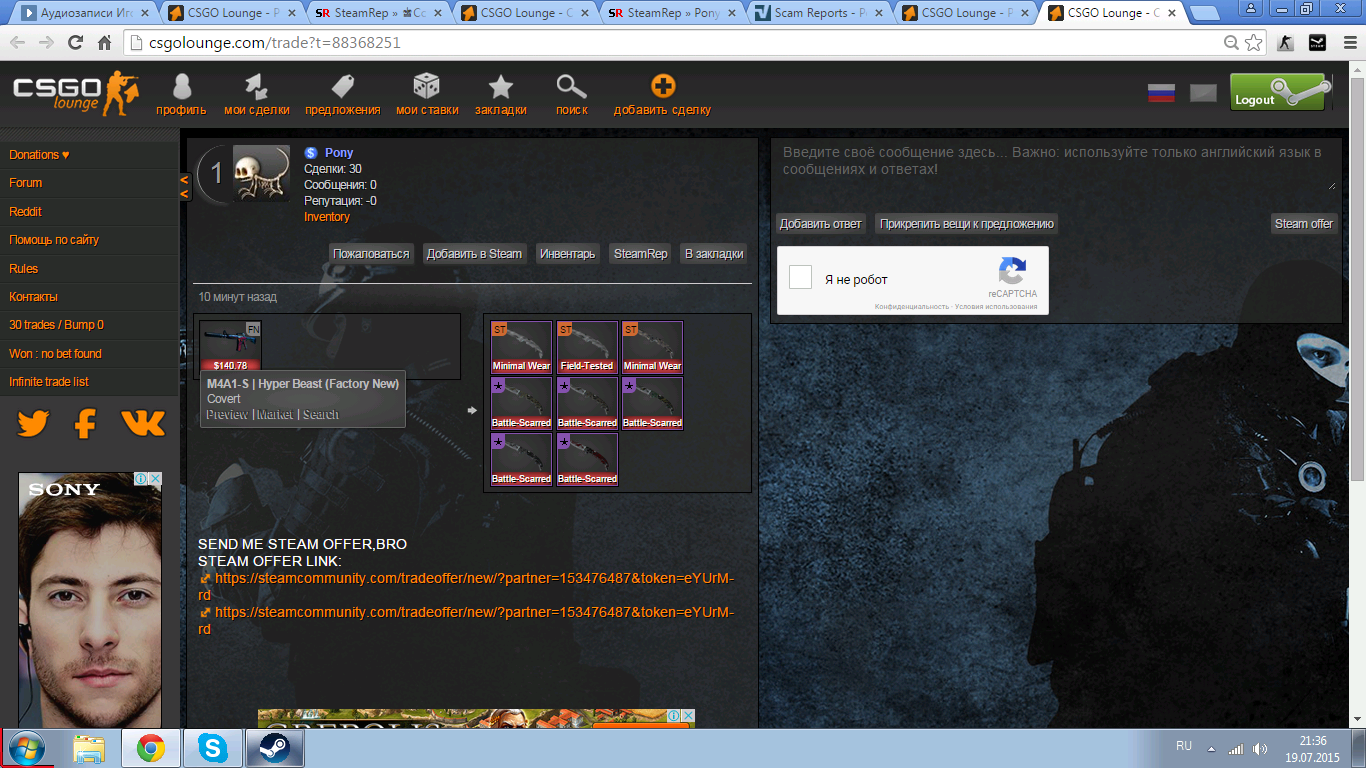Click the message text input area

click(1055, 165)
